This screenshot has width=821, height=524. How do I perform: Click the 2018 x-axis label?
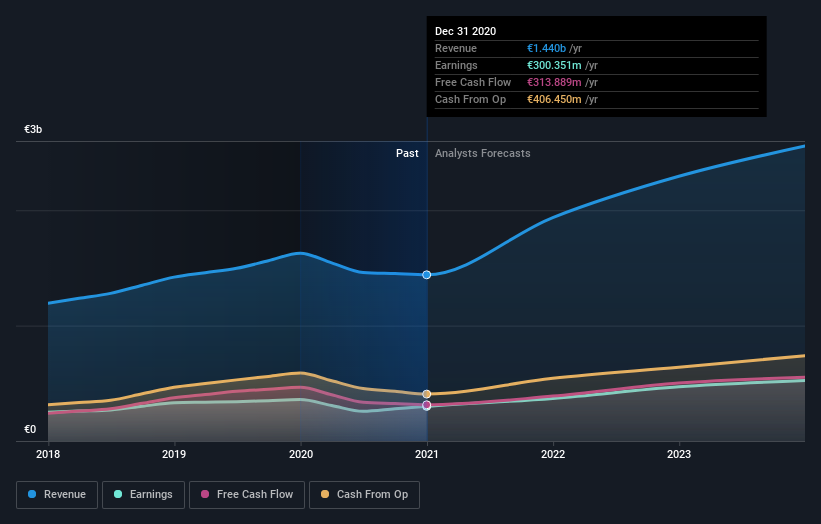pyautogui.click(x=48, y=454)
